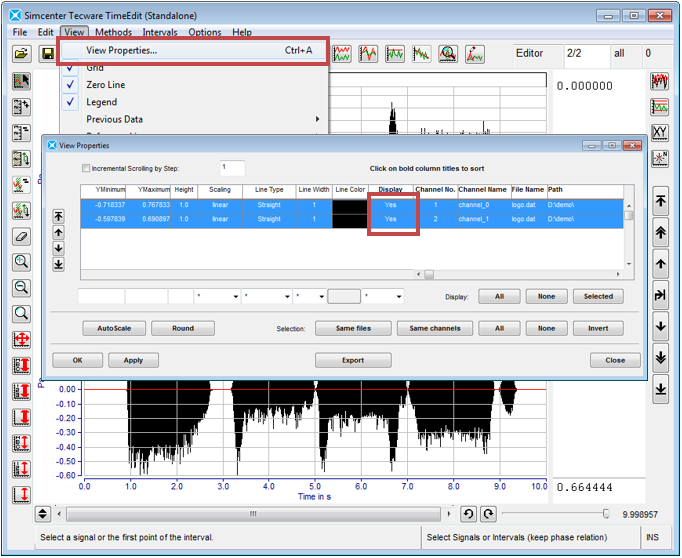Open the Intervals menu
682x558 pixels.
(x=160, y=32)
